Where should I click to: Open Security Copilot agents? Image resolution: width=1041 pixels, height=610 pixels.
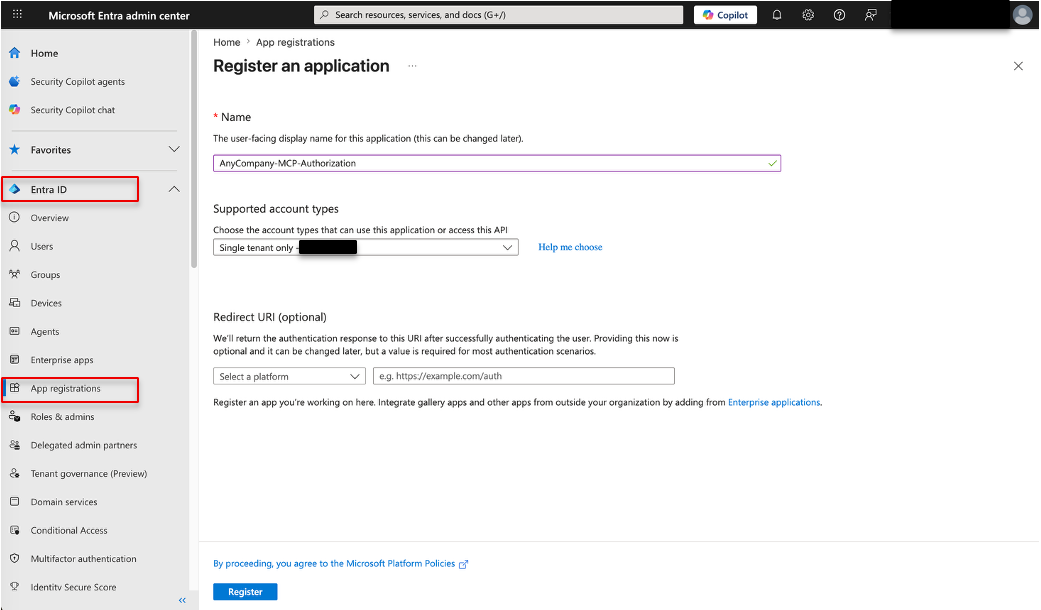(78, 82)
